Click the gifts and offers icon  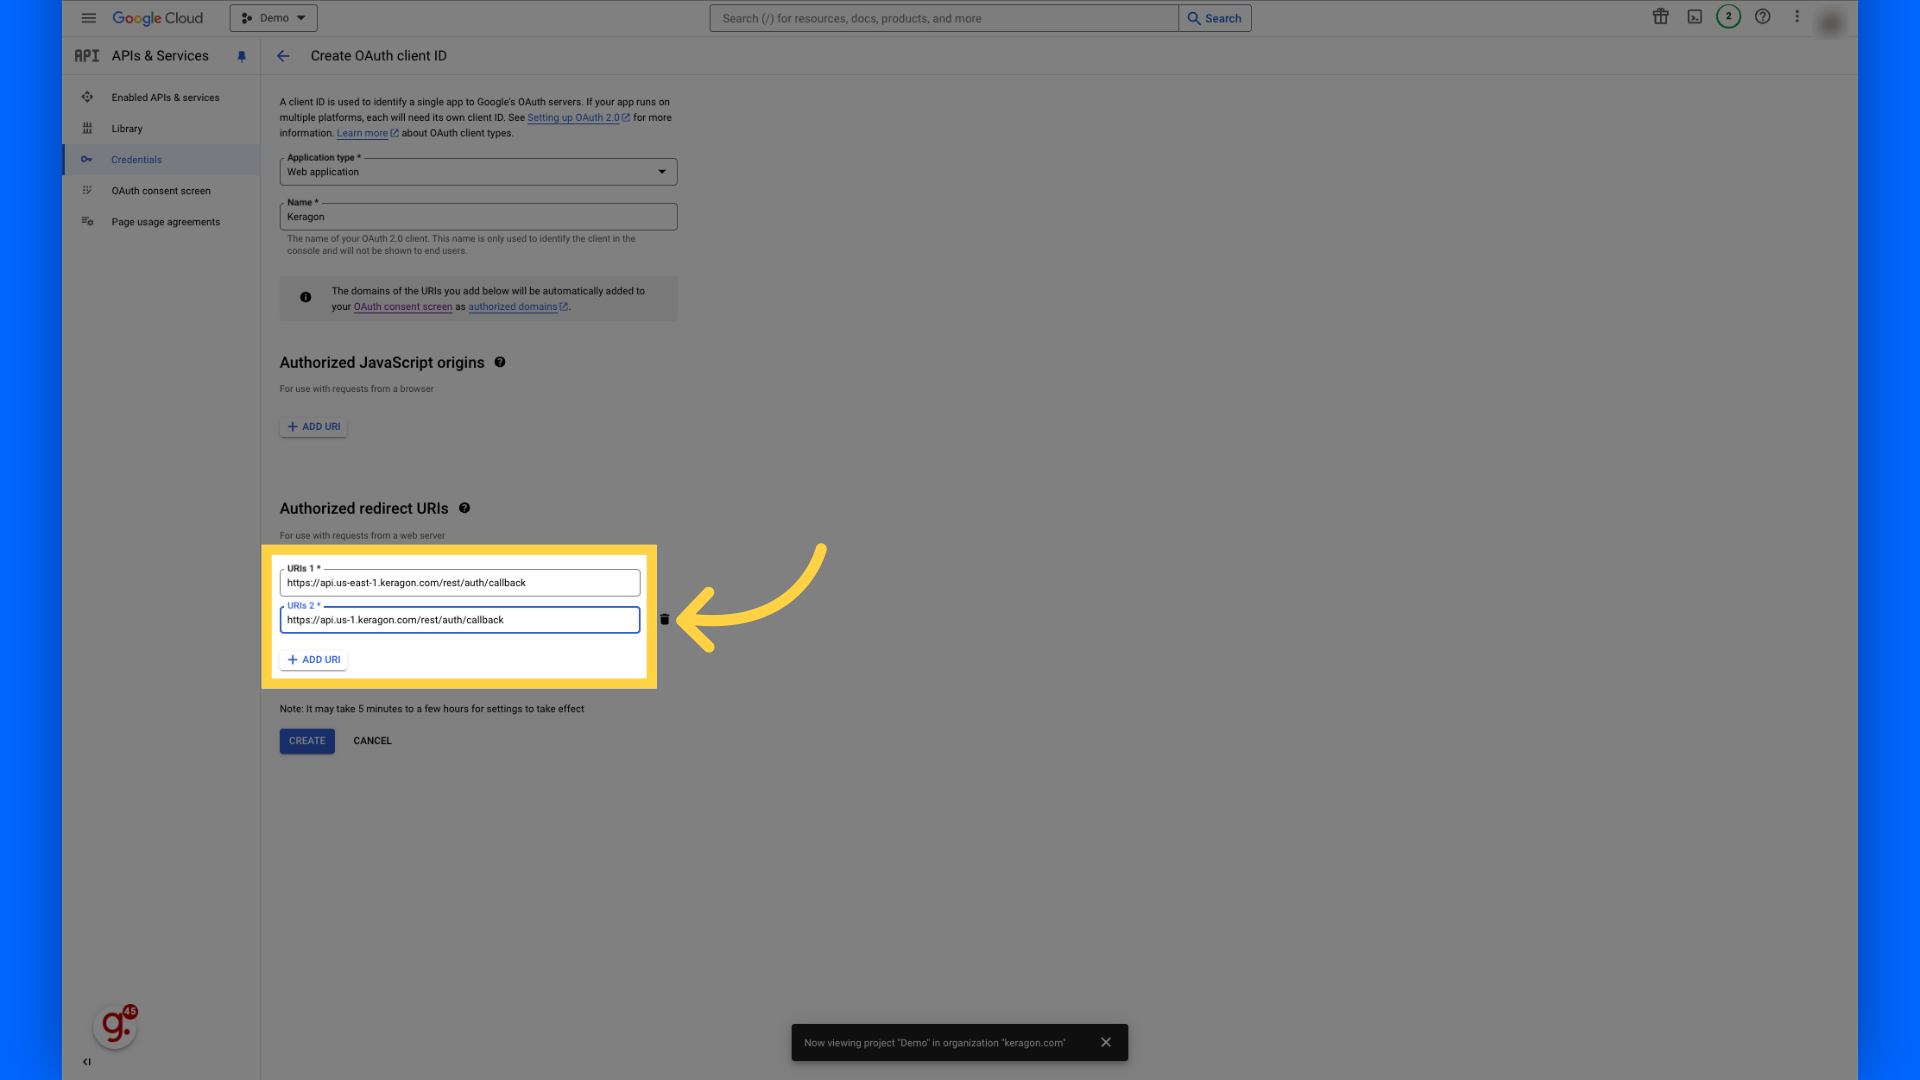(1660, 17)
